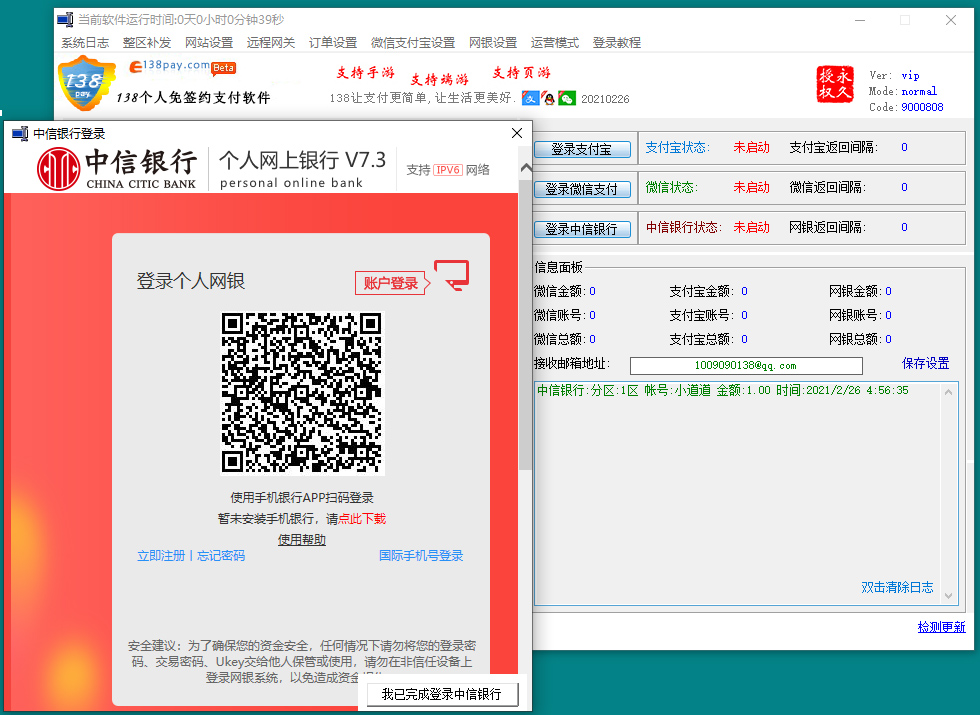
Task: Click the 中信银行登录 dialog title icon
Action: (x=20, y=133)
